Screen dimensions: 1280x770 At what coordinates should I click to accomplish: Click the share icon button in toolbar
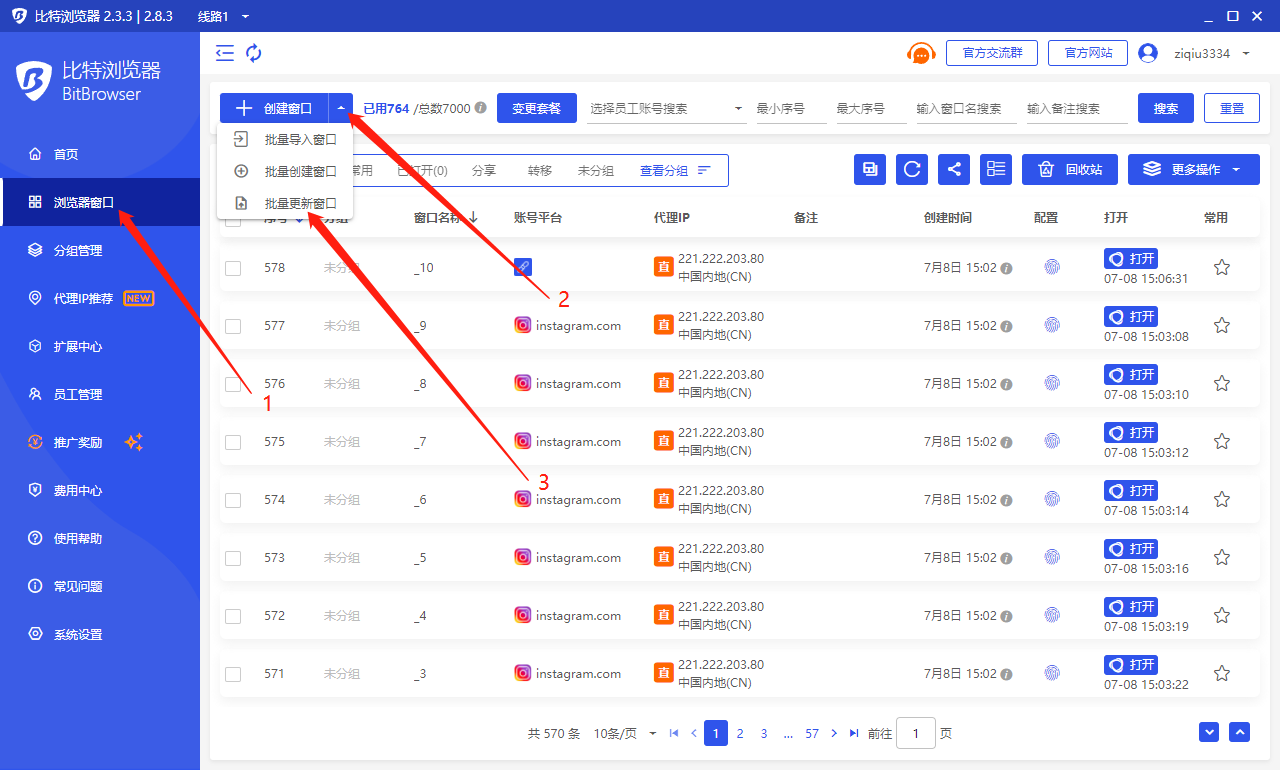(x=954, y=170)
